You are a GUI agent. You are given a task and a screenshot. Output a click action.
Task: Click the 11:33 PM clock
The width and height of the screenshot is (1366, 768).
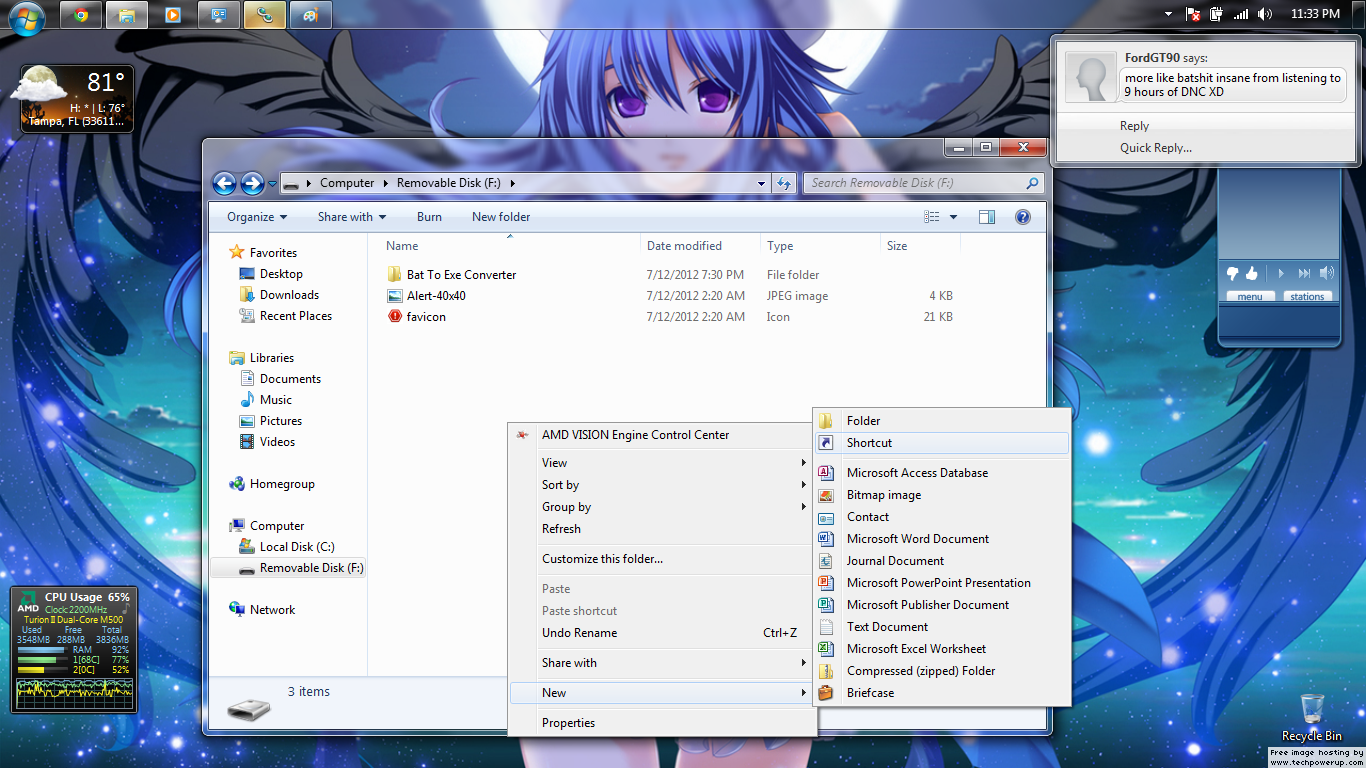pos(1315,14)
